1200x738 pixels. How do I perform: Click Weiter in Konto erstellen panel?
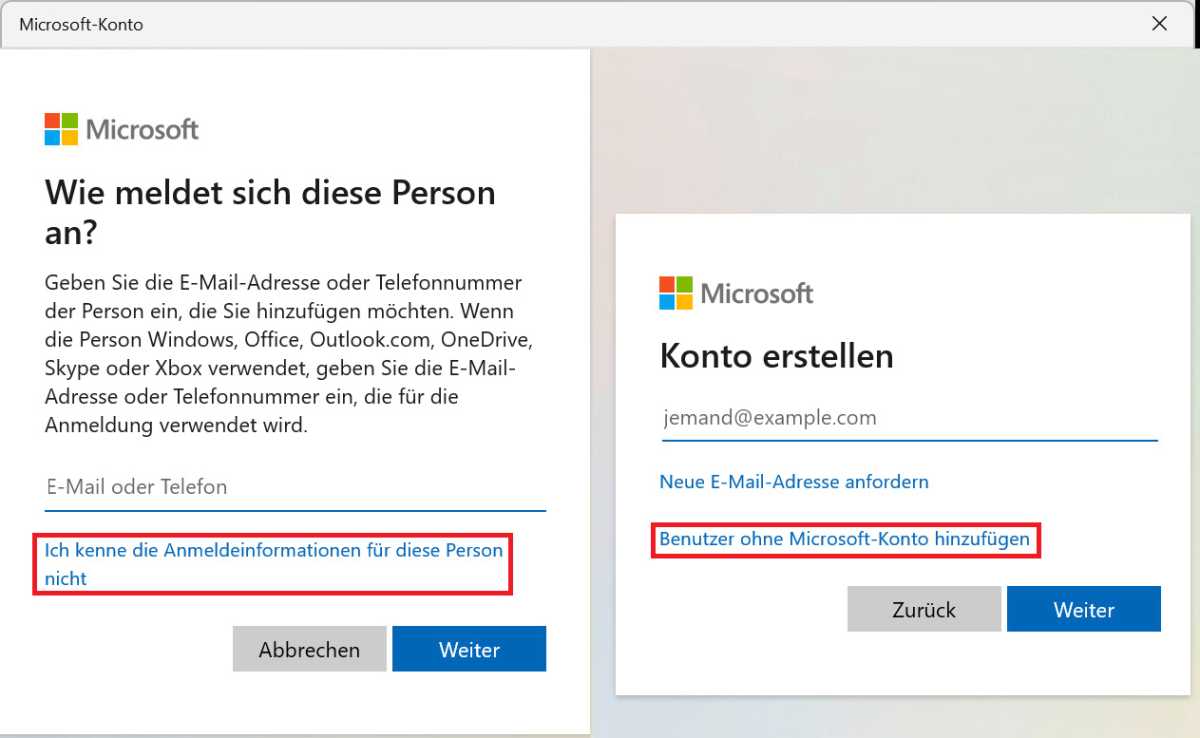click(1084, 609)
